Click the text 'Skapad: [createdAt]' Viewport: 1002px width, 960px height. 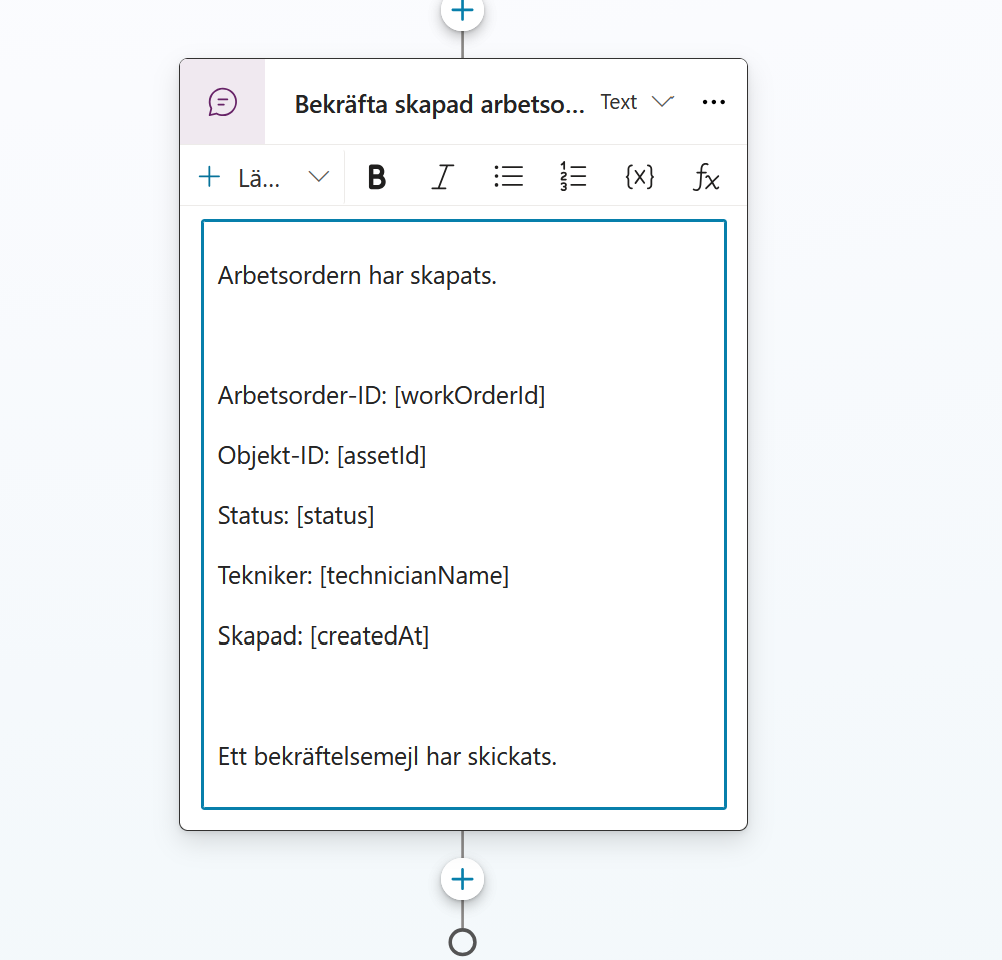pos(323,636)
